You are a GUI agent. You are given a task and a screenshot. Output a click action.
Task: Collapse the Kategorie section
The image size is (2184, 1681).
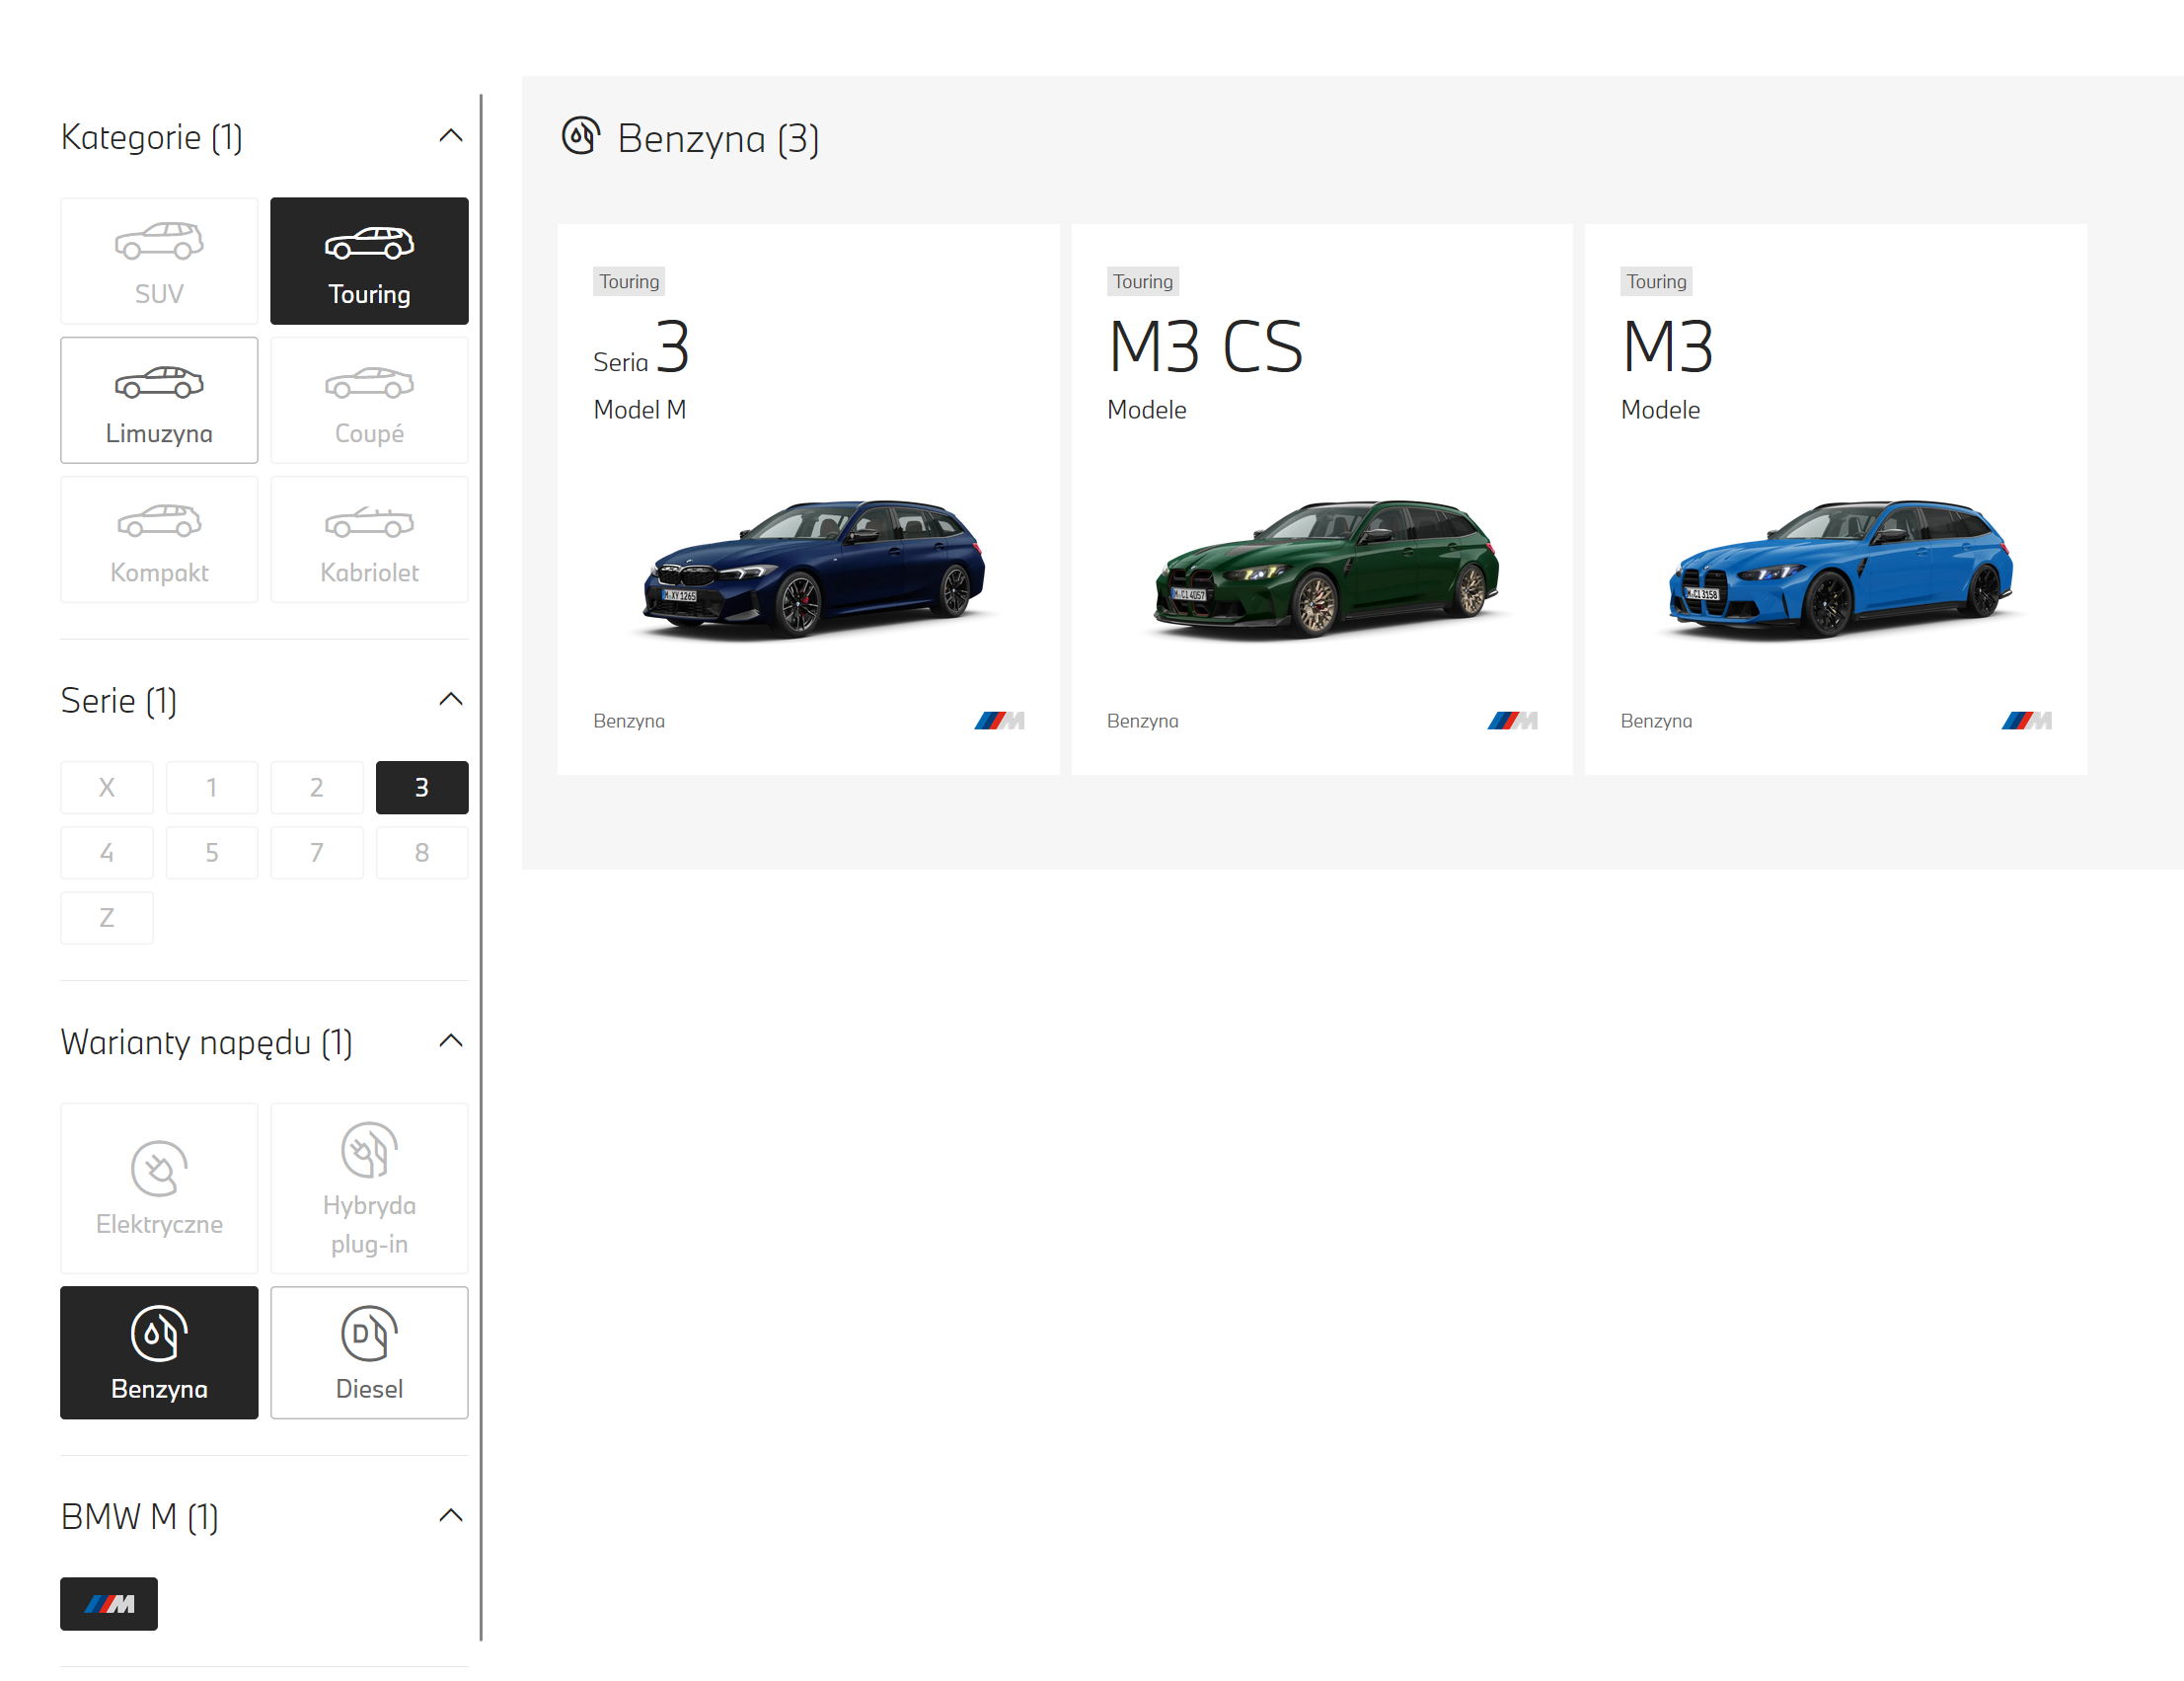tap(451, 136)
